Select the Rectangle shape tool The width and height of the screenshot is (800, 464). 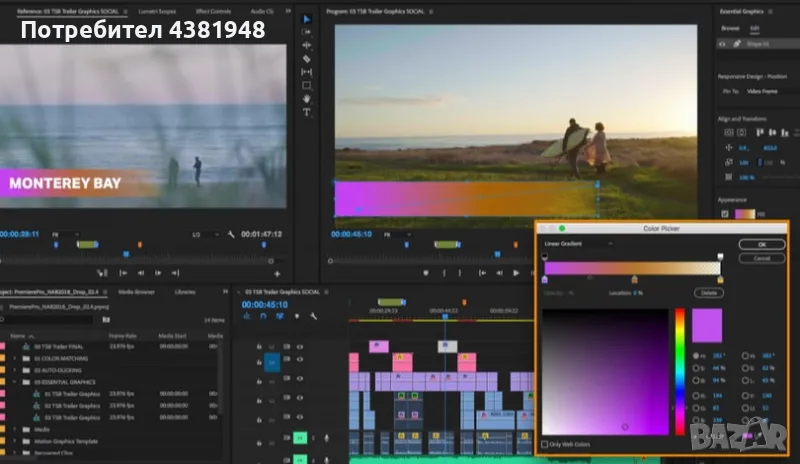pyautogui.click(x=306, y=86)
